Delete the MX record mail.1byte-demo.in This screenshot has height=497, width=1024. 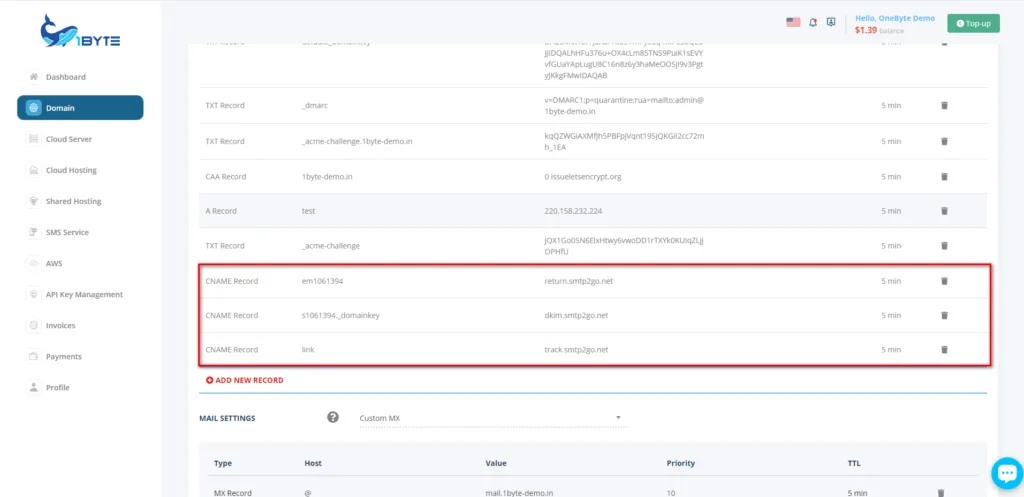[x=940, y=493]
